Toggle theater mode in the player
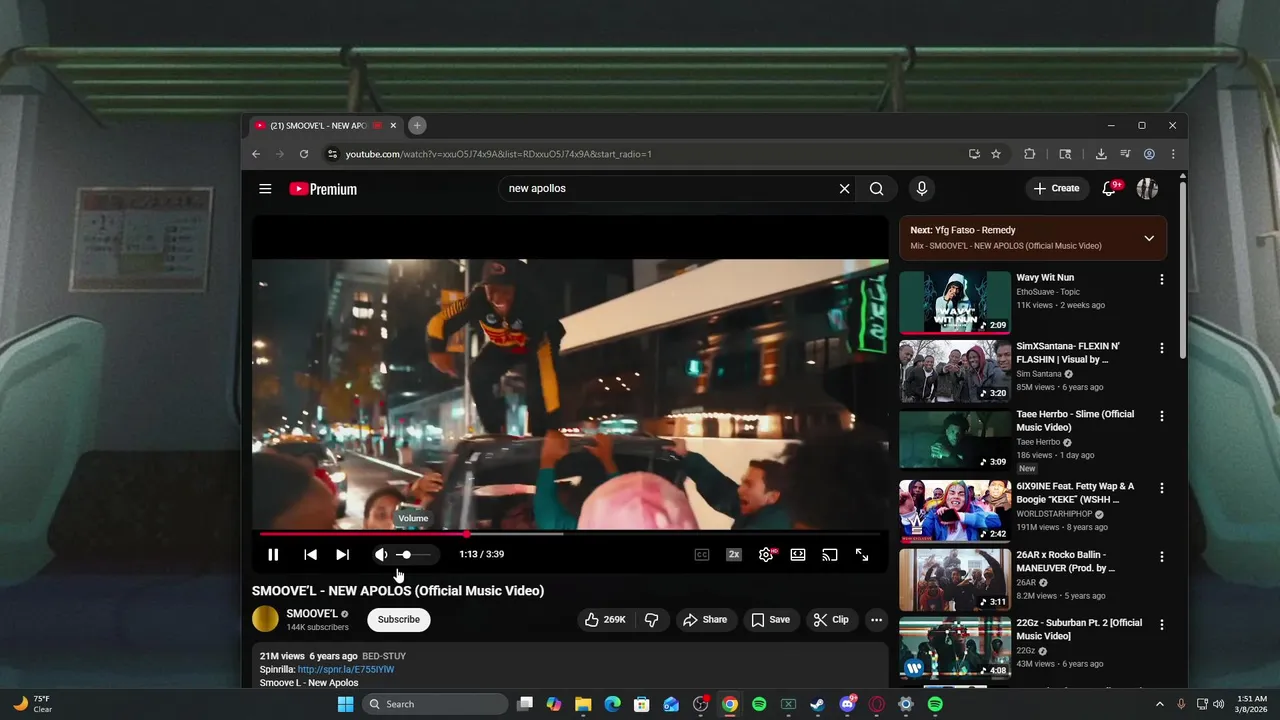Screen dimensions: 1280x720 [x=798, y=555]
